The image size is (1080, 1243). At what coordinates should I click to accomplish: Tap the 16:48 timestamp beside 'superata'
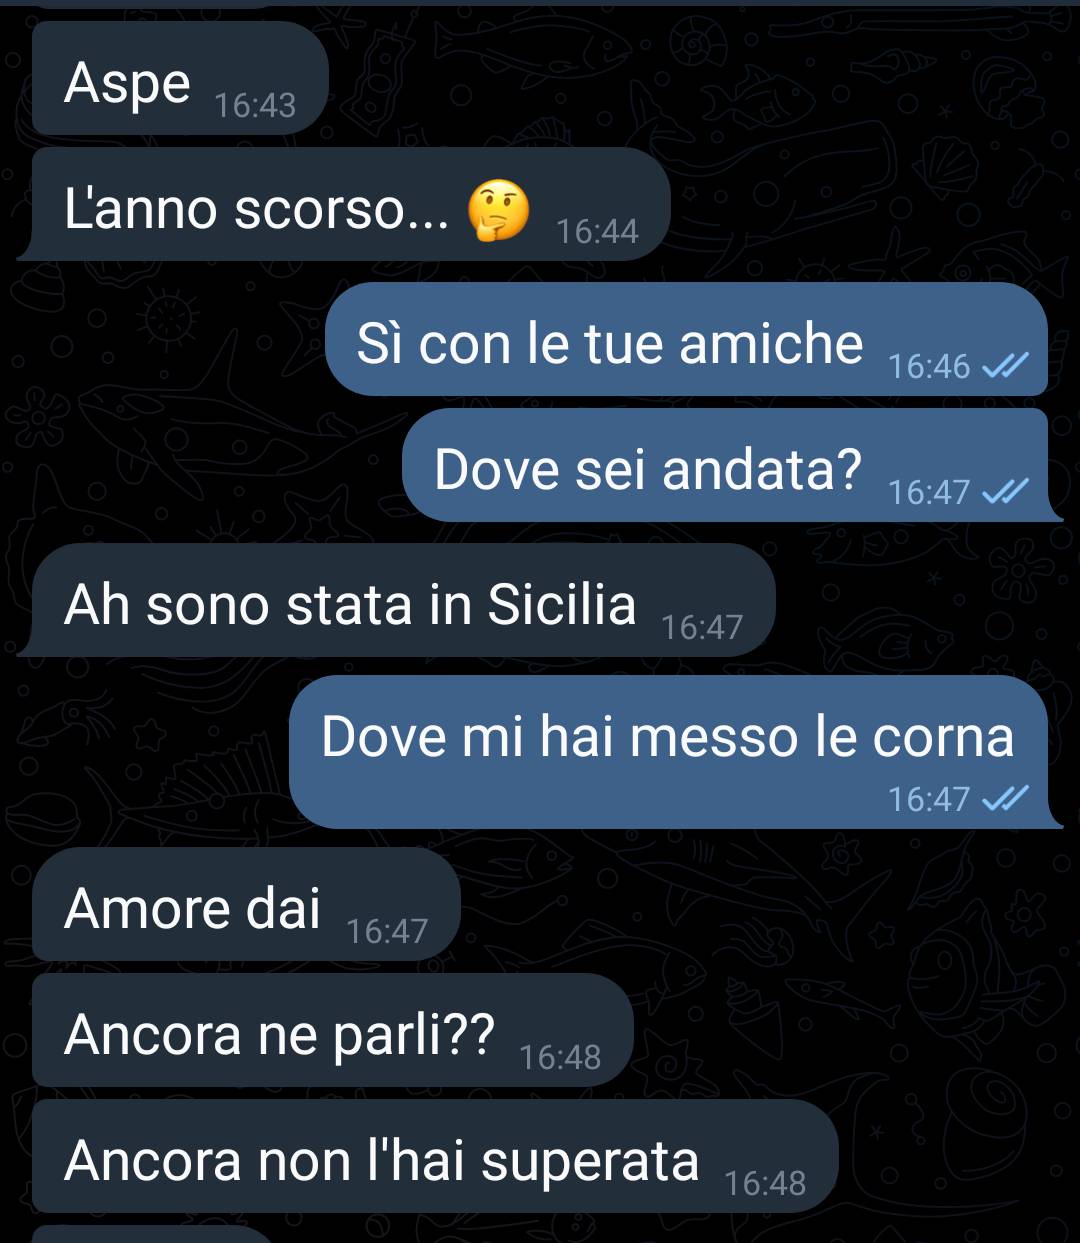765,1183
